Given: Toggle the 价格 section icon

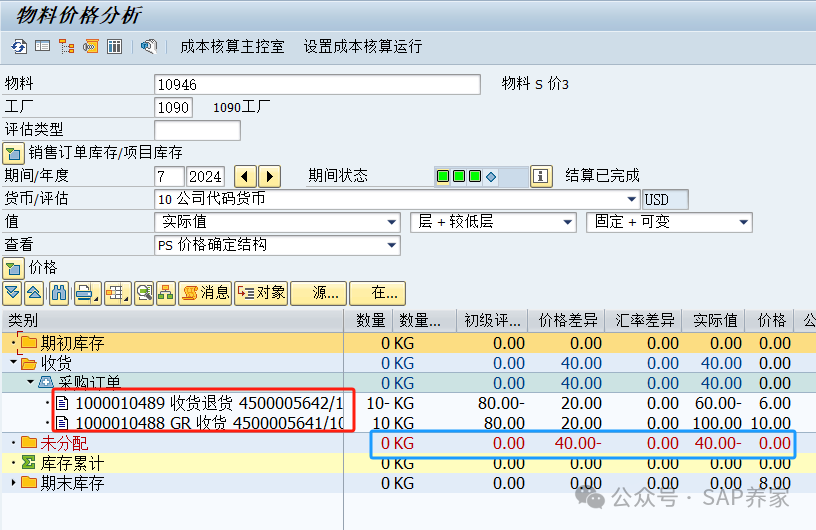Looking at the screenshot, I should [13, 268].
